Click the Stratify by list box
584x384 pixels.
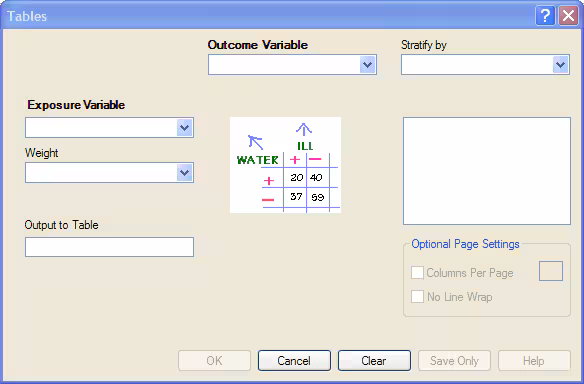pyautogui.click(x=487, y=171)
